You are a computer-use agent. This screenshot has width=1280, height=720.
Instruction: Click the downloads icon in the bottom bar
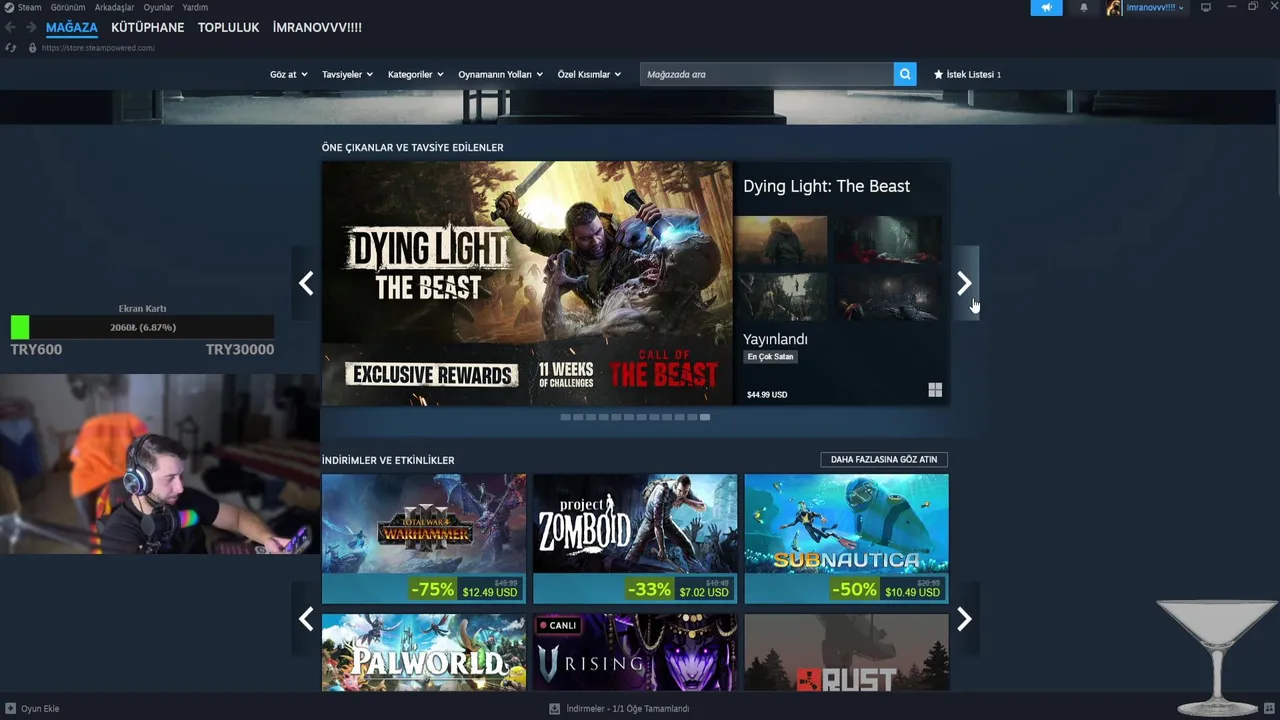click(554, 708)
